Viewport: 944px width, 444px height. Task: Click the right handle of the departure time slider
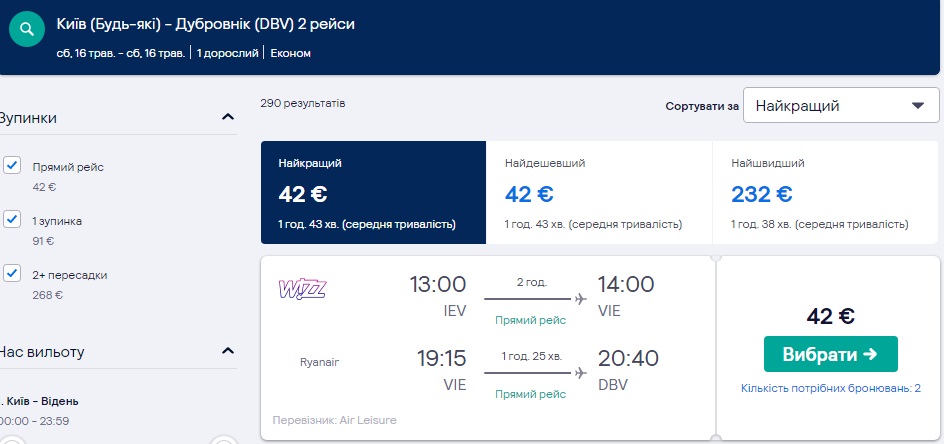pos(224,439)
